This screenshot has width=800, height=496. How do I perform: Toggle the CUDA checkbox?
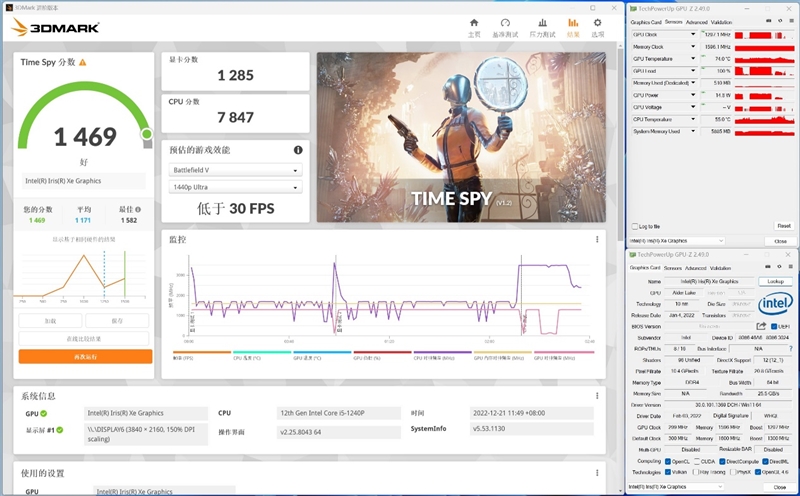click(x=696, y=461)
